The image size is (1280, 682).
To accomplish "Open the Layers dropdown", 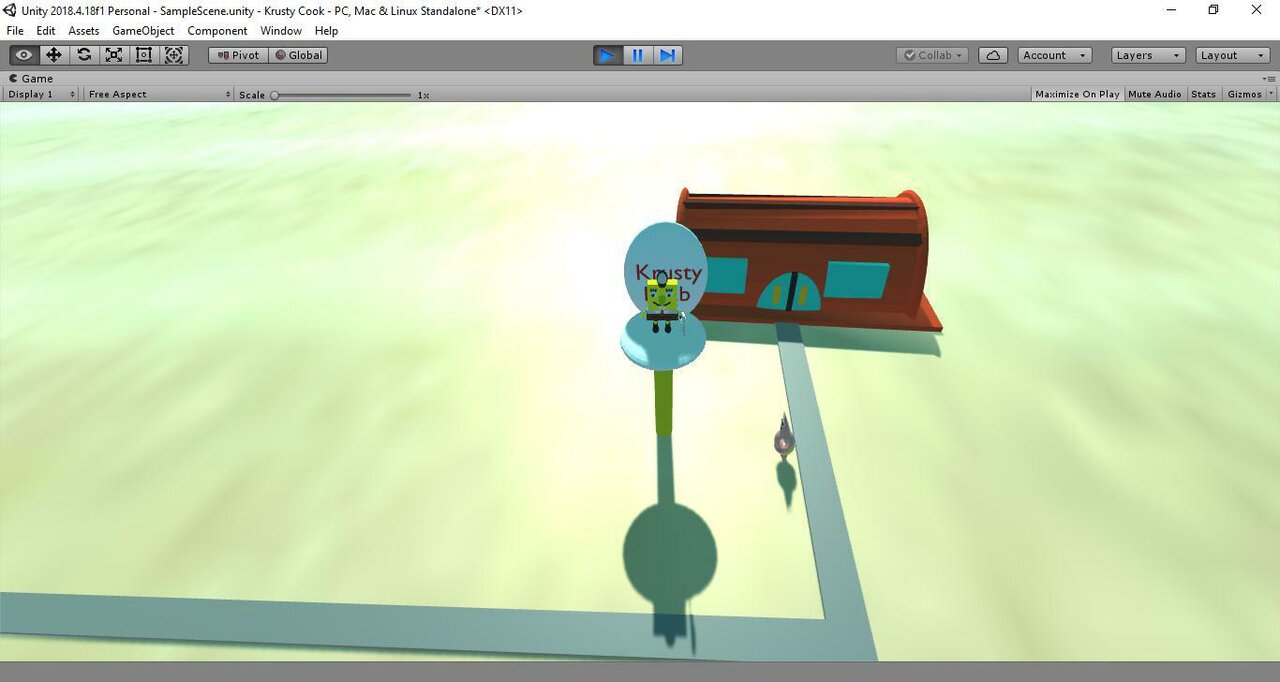I will pos(1148,55).
